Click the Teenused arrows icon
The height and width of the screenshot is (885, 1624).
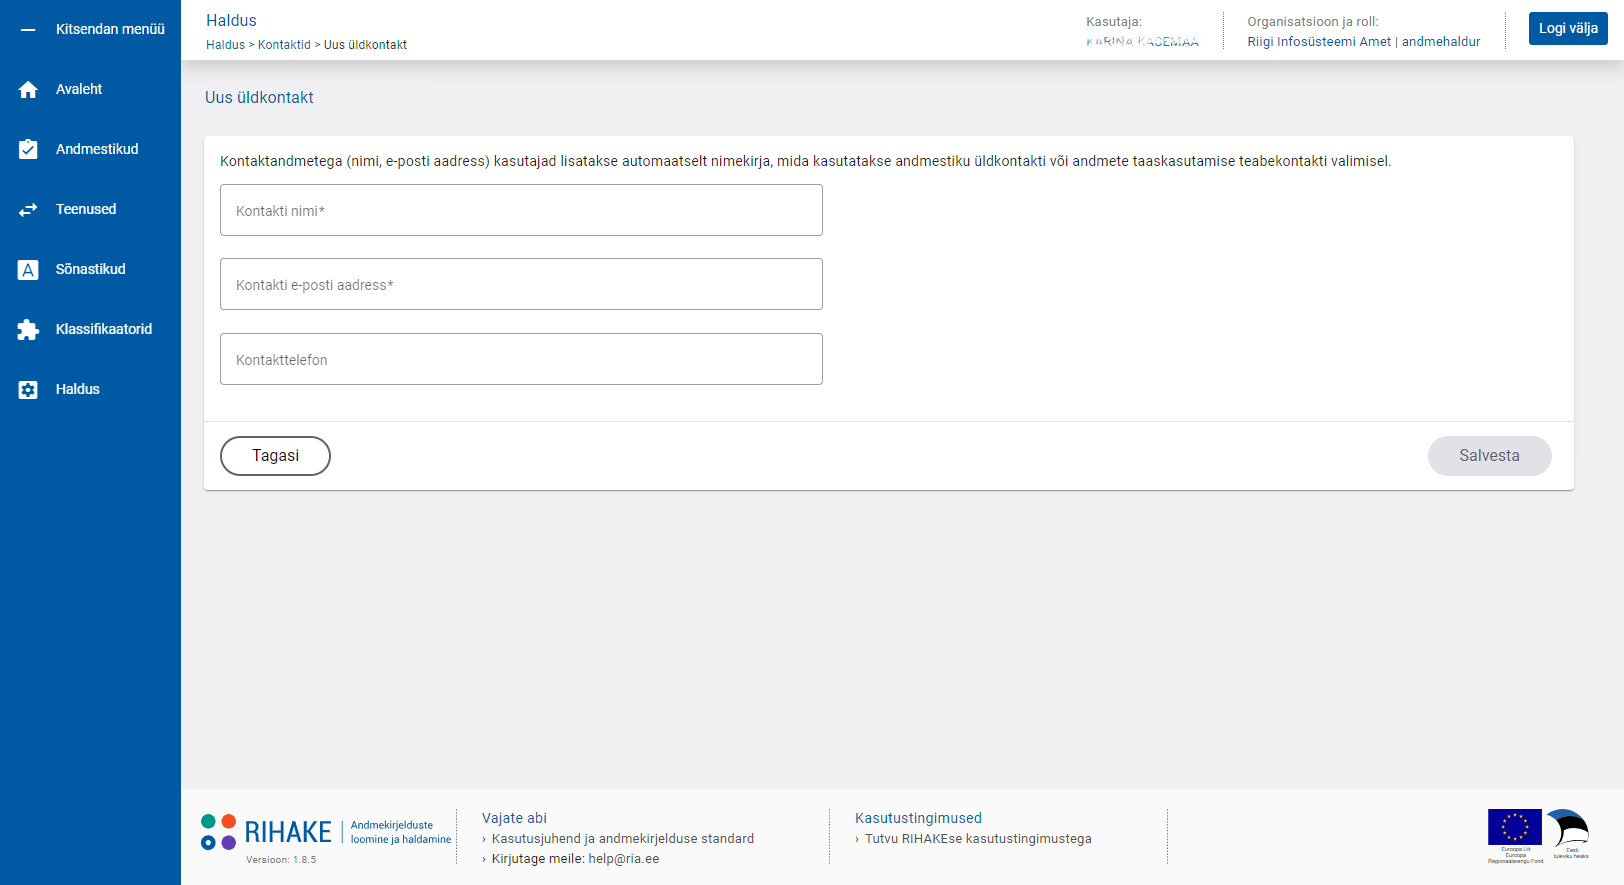28,209
